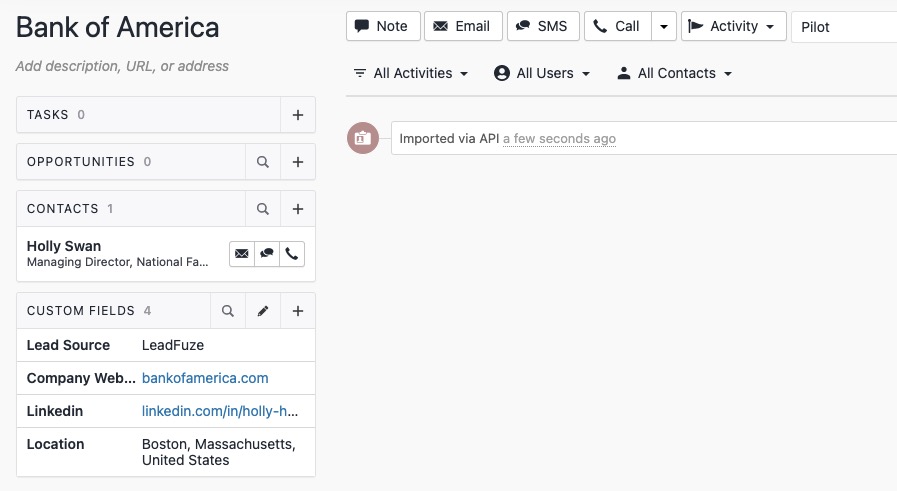Click Holly Swan's Managing Director job title
The height and width of the screenshot is (491, 897).
pyautogui.click(x=117, y=262)
